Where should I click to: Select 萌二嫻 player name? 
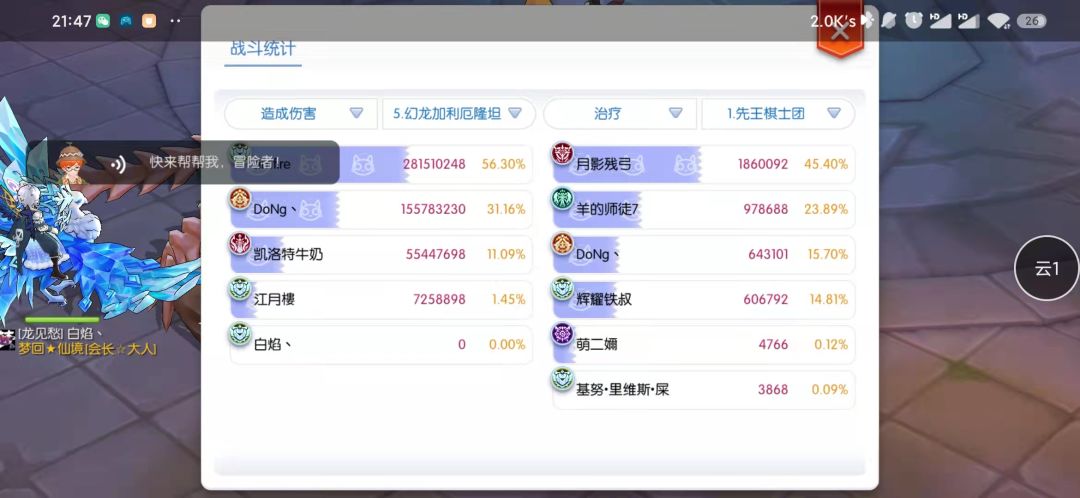[x=596, y=344]
